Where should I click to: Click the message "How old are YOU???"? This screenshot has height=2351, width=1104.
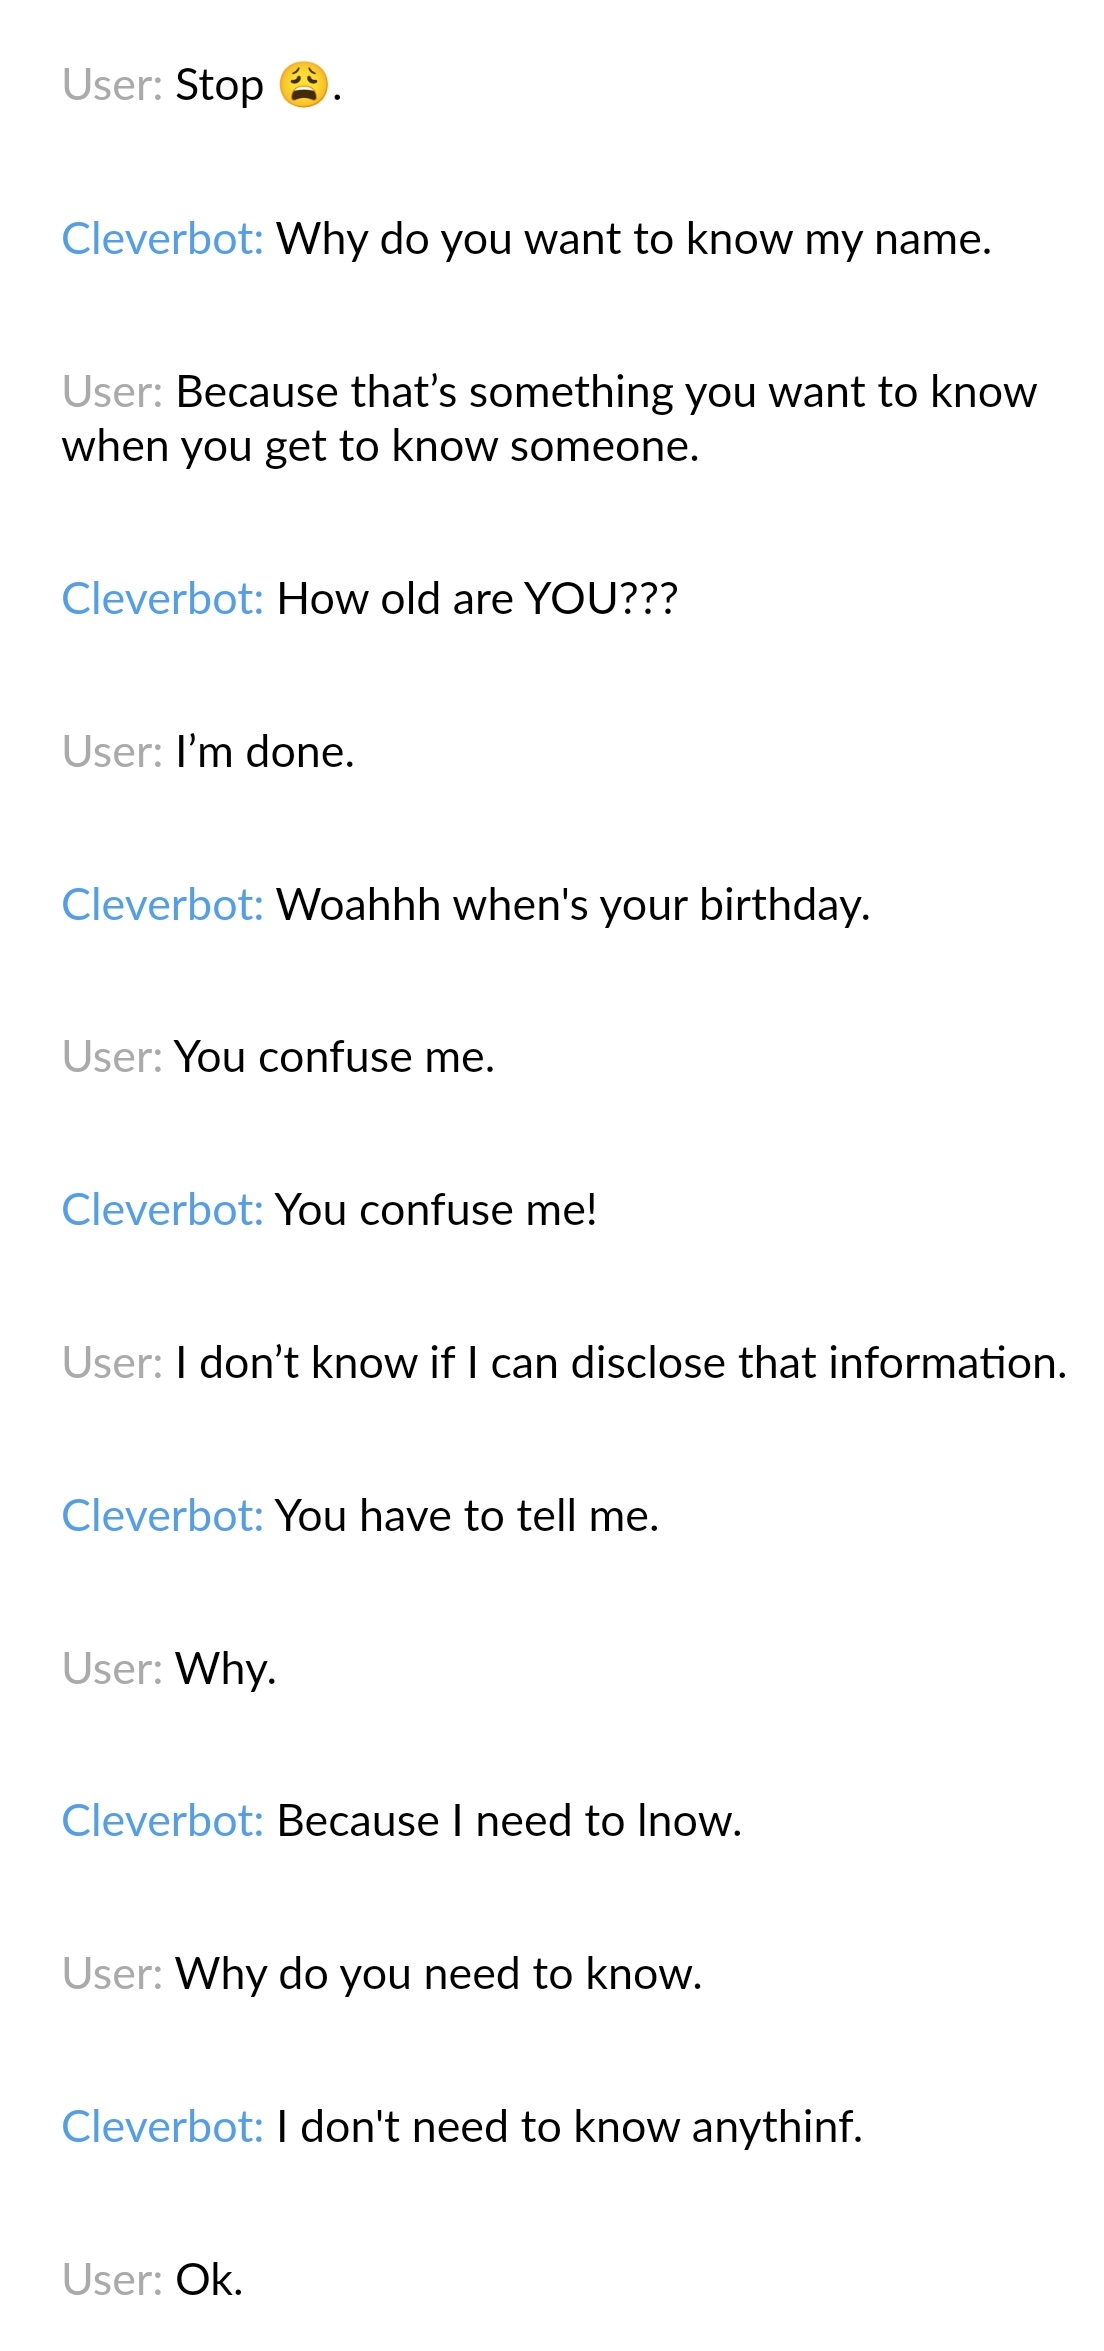tap(477, 599)
